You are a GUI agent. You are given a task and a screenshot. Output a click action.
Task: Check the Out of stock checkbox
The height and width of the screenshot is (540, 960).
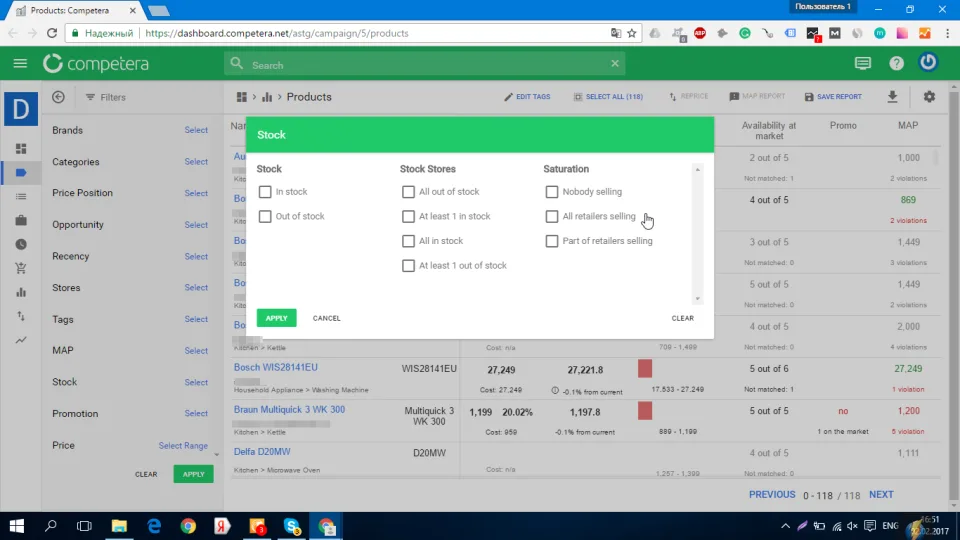tap(264, 216)
